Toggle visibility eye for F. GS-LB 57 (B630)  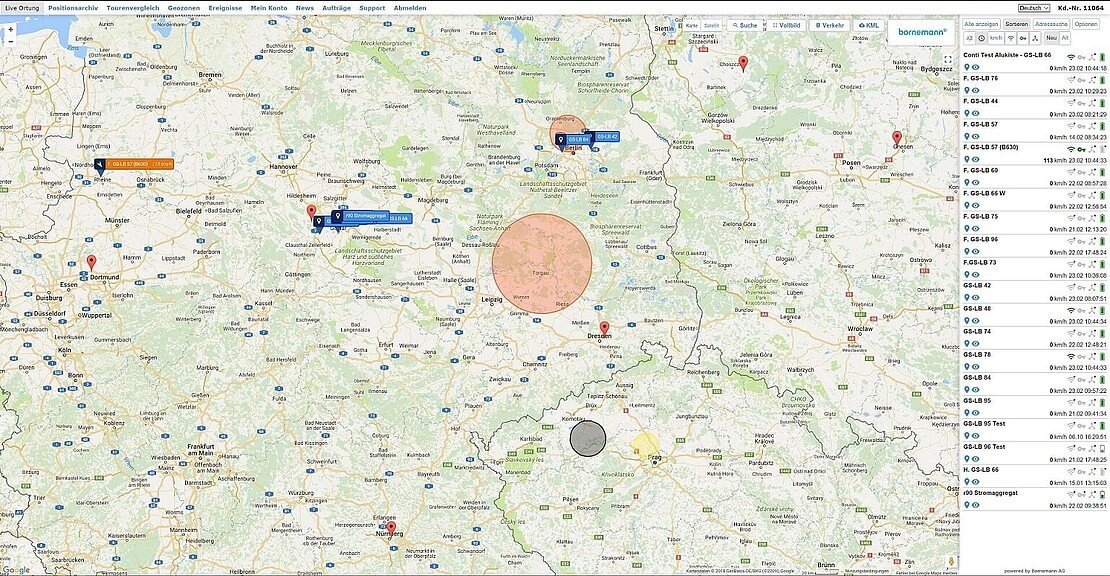[x=975, y=159]
